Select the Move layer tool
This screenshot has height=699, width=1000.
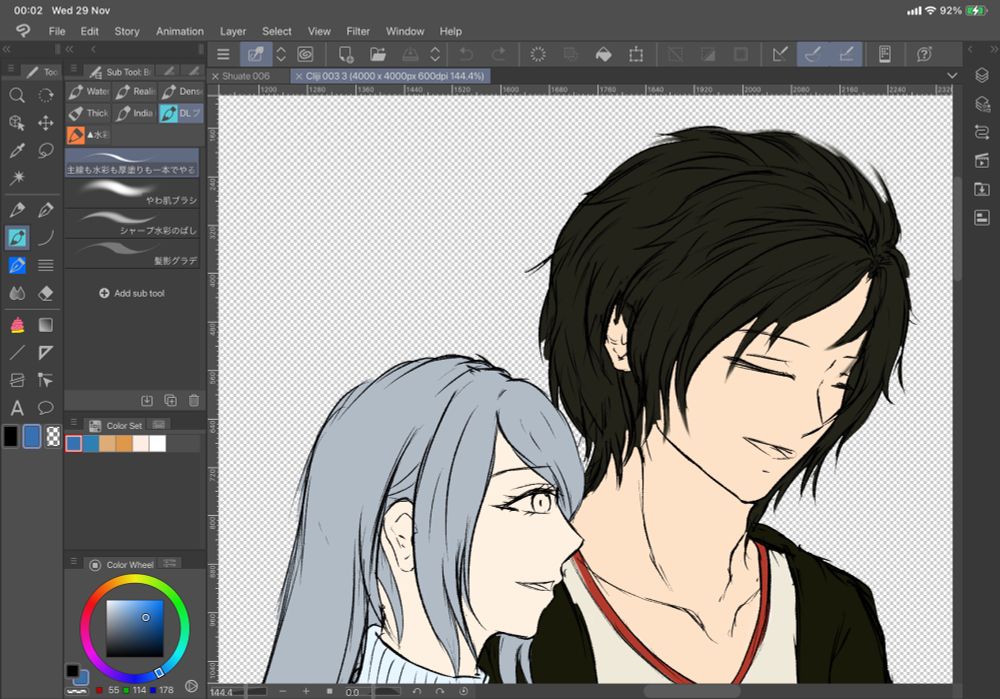(x=46, y=123)
